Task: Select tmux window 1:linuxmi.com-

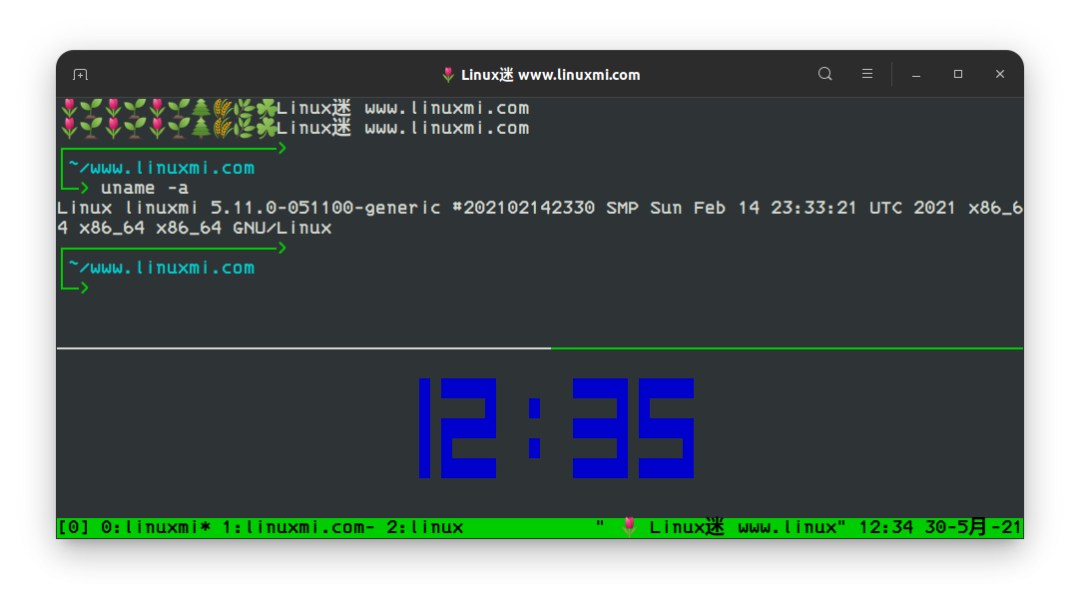Action: pos(298,527)
